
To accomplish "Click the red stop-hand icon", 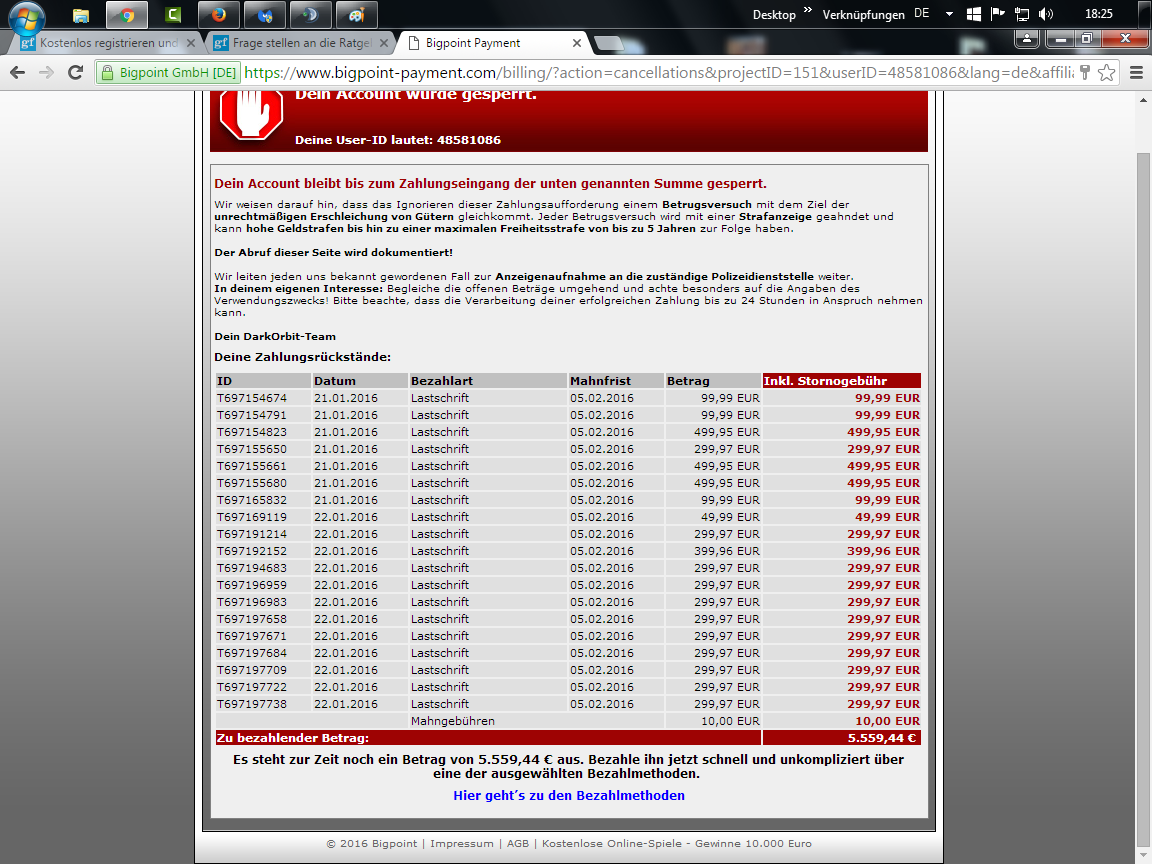I will [x=251, y=113].
